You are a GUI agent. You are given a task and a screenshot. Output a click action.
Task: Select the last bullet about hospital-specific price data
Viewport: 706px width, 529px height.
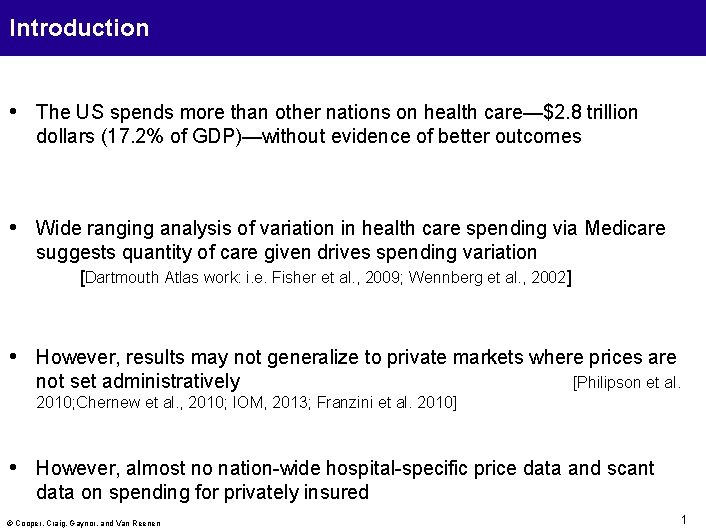(x=345, y=480)
